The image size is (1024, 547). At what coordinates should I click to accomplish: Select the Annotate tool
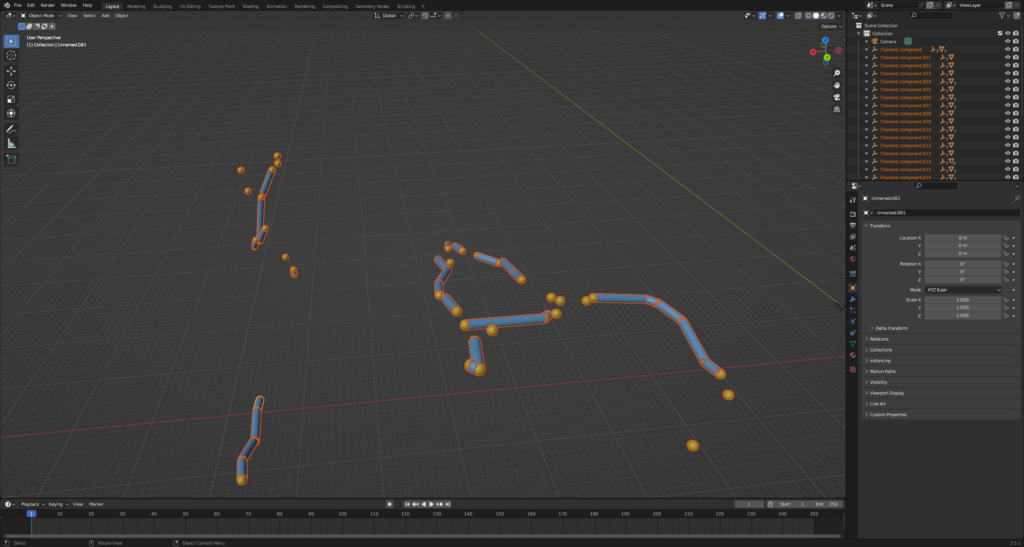tap(11, 129)
